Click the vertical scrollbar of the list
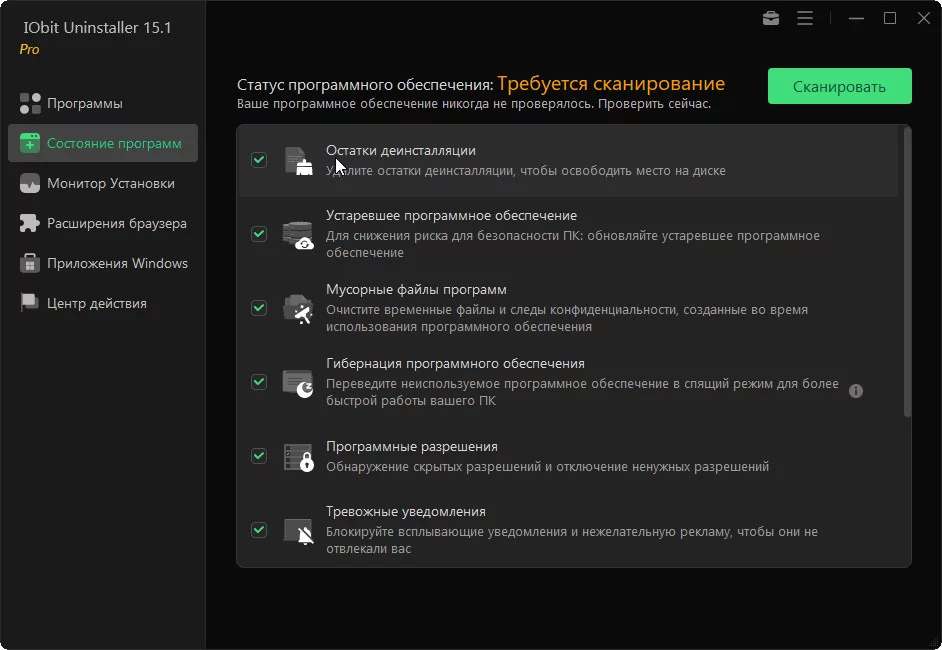Viewport: 942px width, 650px height. coord(907,270)
